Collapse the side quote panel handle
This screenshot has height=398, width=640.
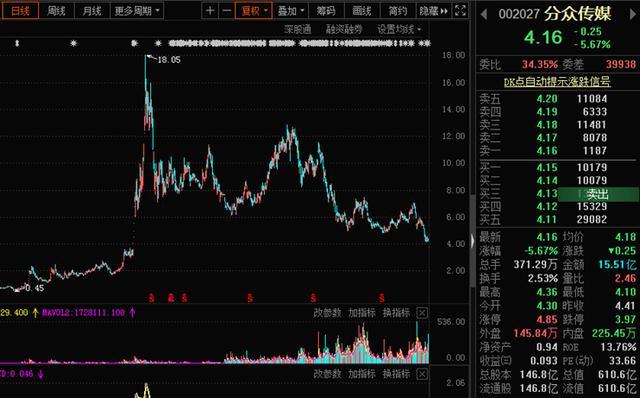[473, 241]
